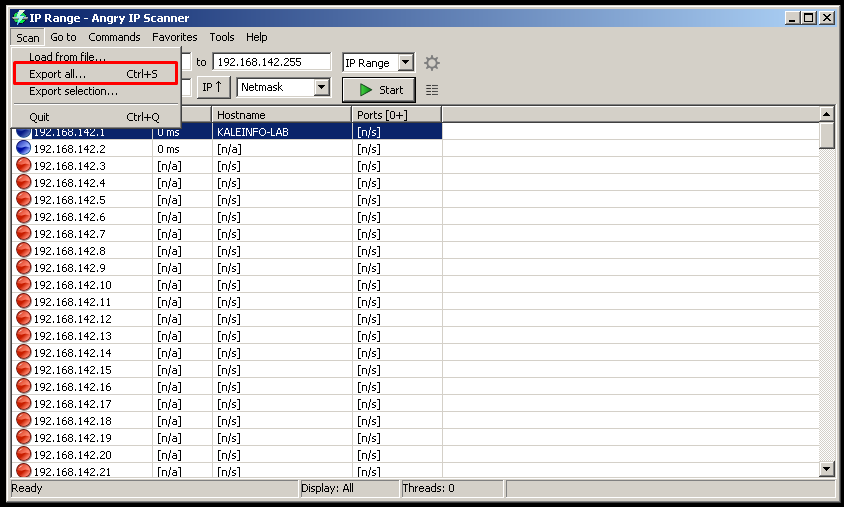844x507 pixels.
Task: Click the red status icon for 192.168.142.4
Action: coord(23,182)
